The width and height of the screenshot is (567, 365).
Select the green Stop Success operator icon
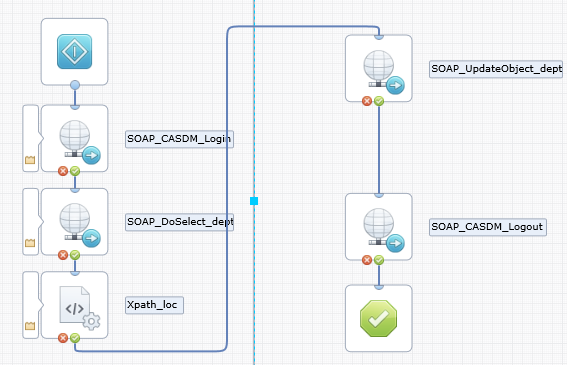point(379,318)
